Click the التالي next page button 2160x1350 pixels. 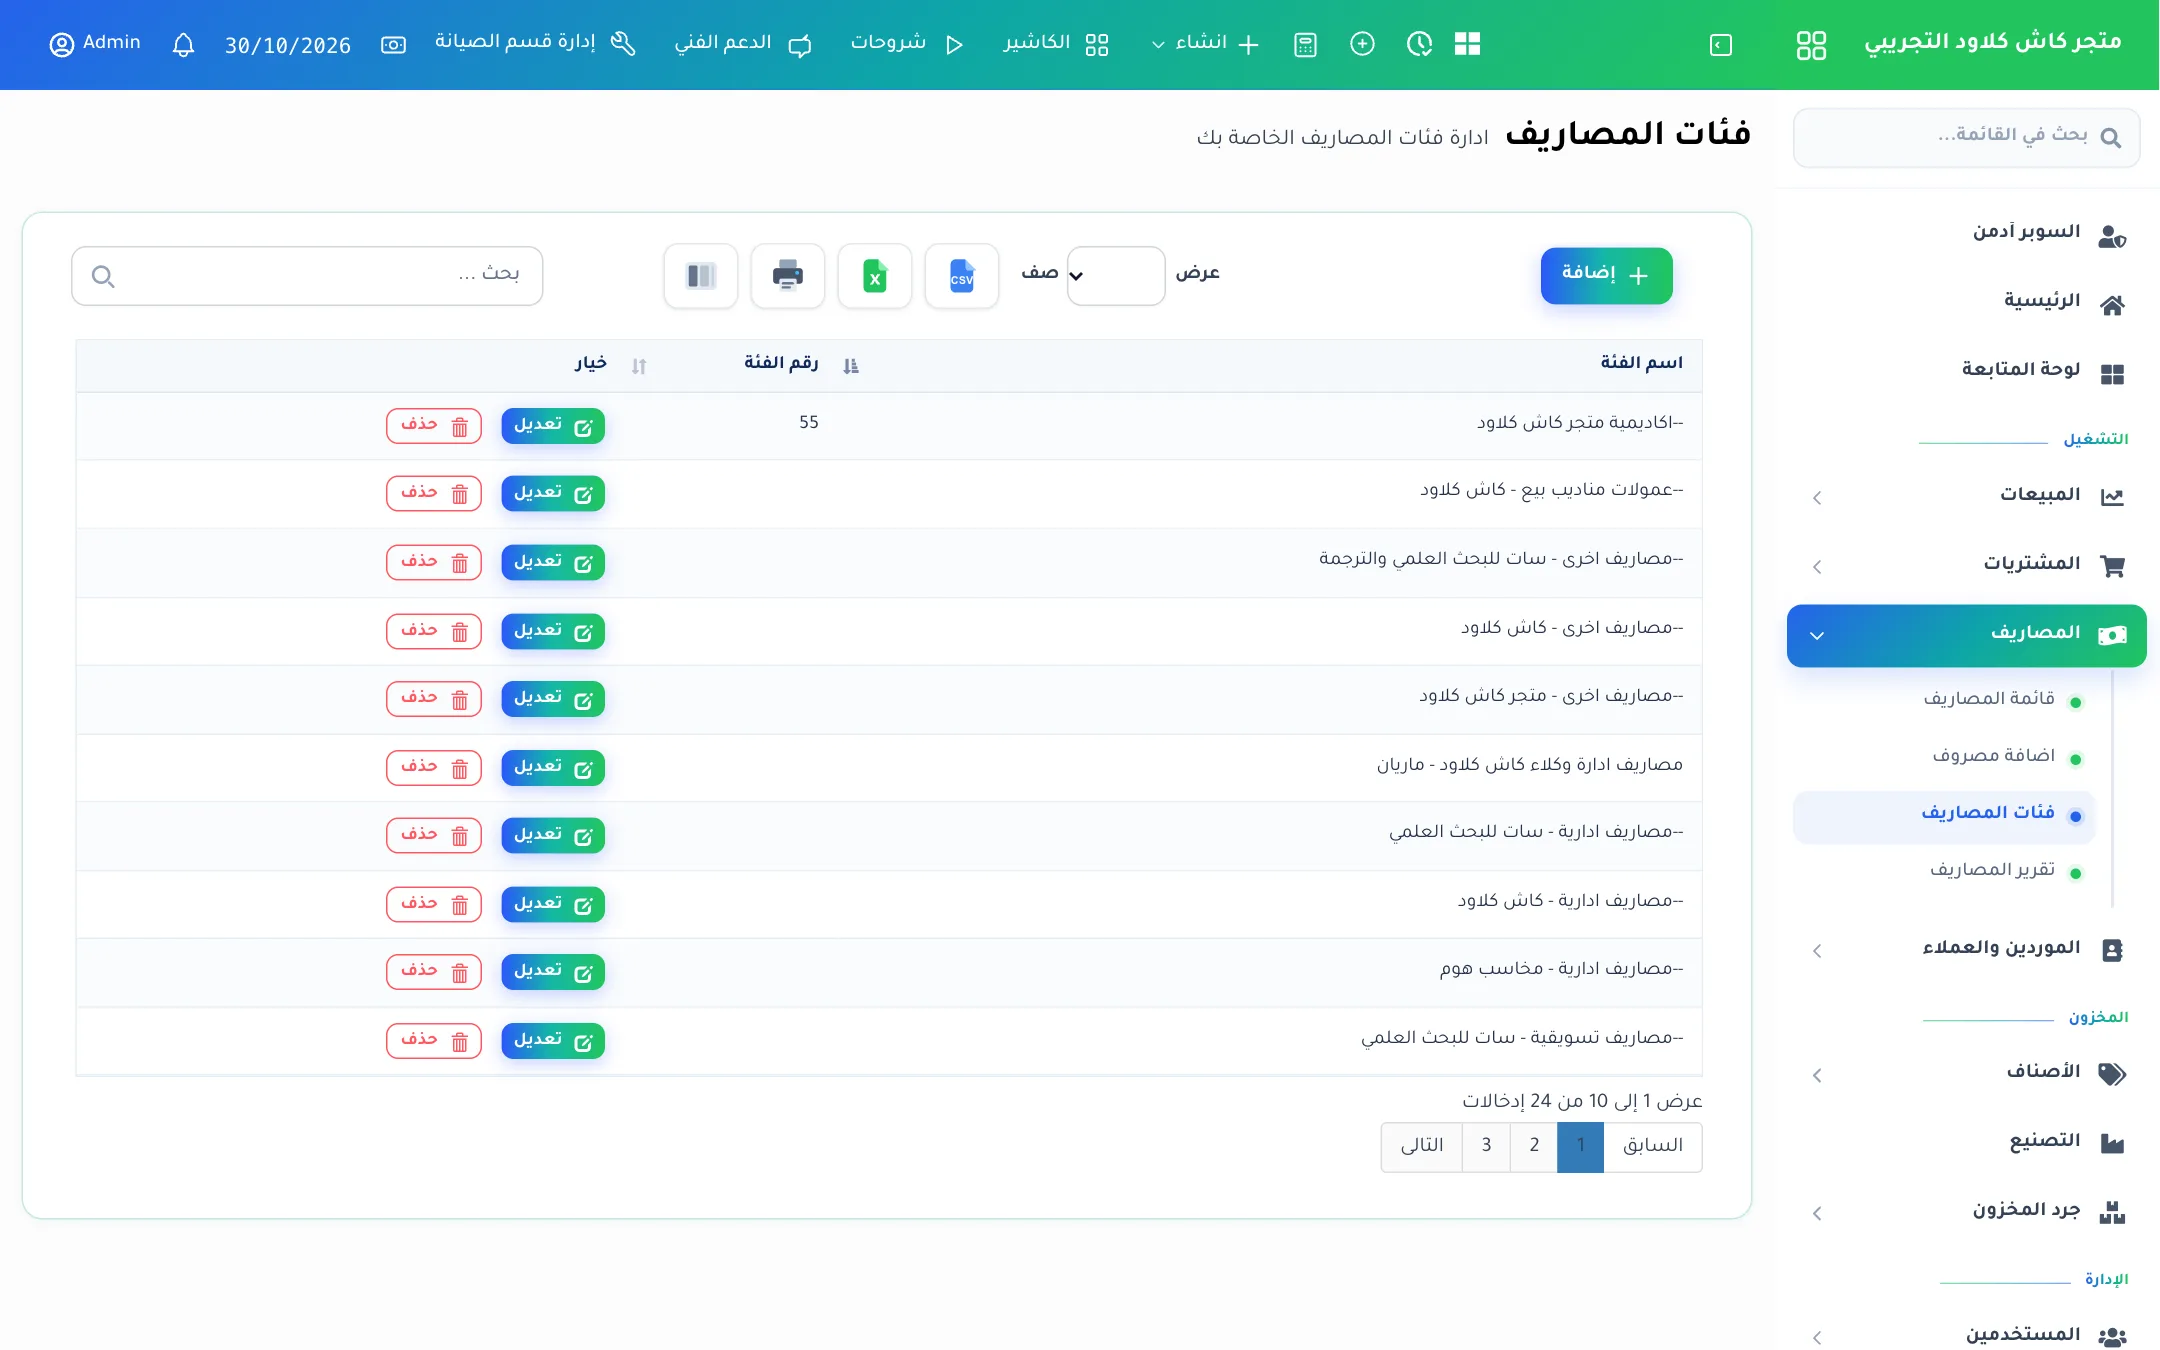(1421, 1146)
